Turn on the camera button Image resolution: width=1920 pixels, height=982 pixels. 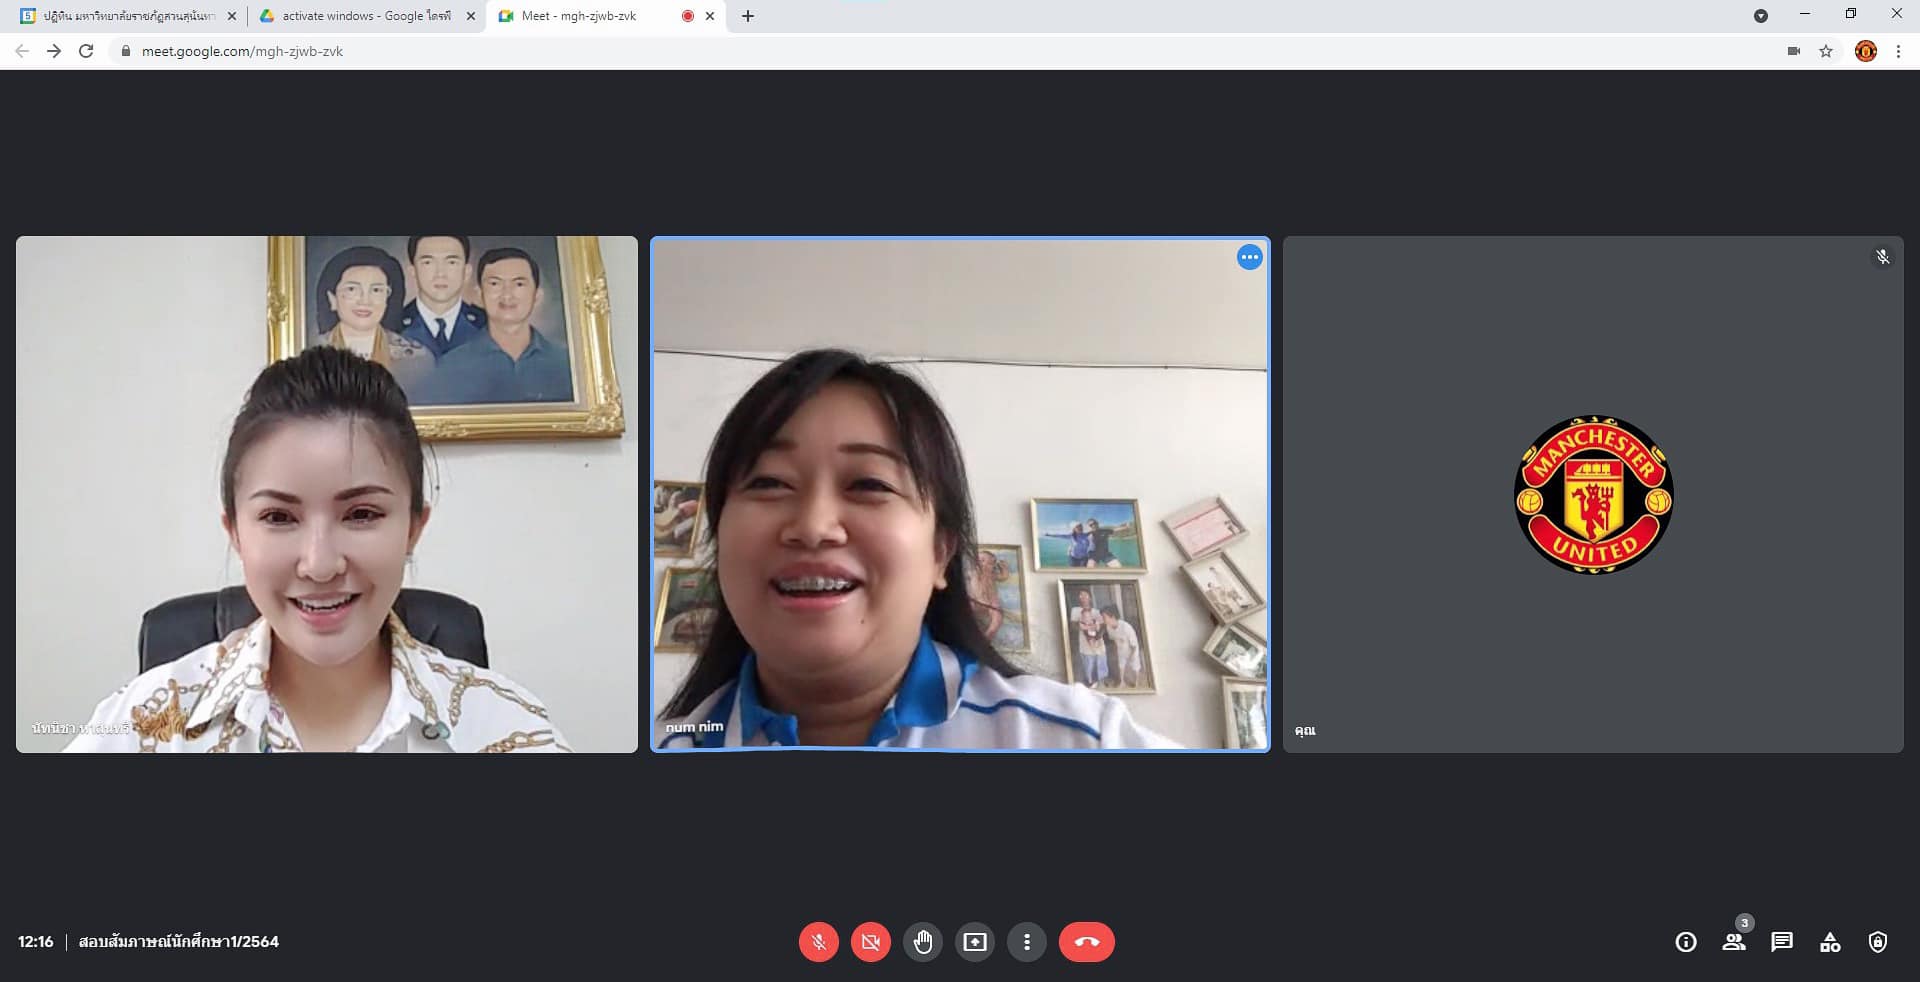tap(870, 942)
